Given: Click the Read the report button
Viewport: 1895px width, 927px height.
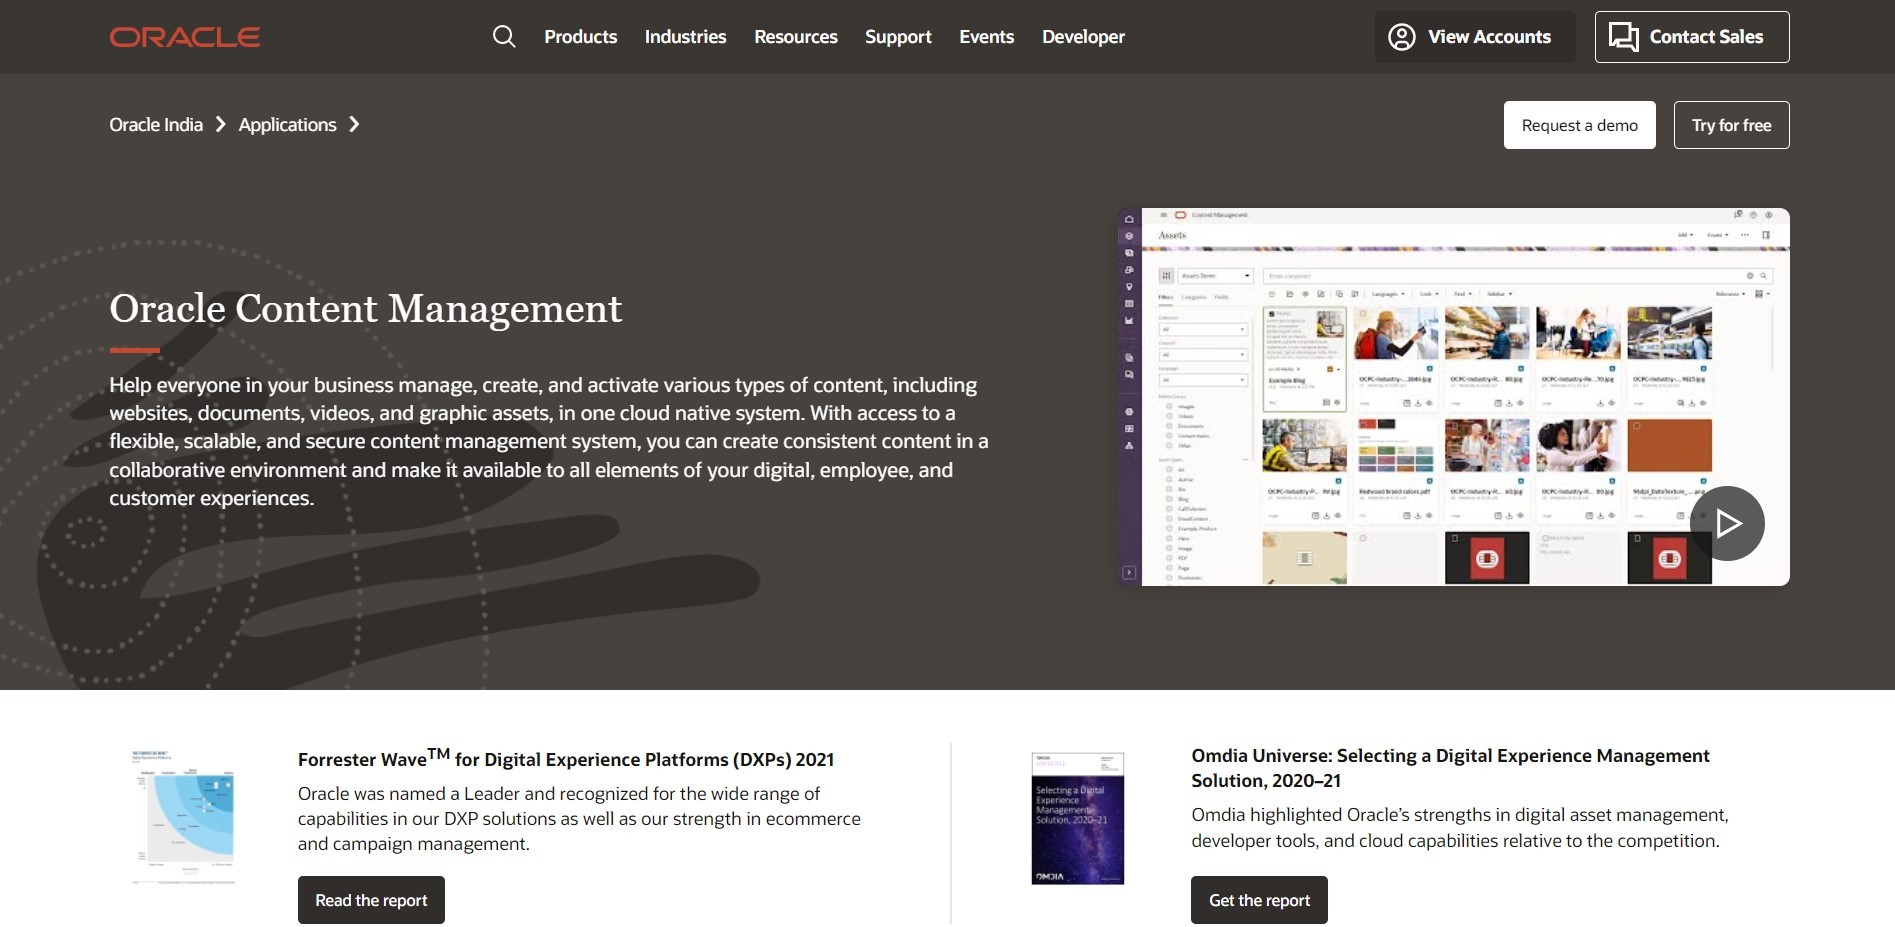Looking at the screenshot, I should pyautogui.click(x=371, y=900).
